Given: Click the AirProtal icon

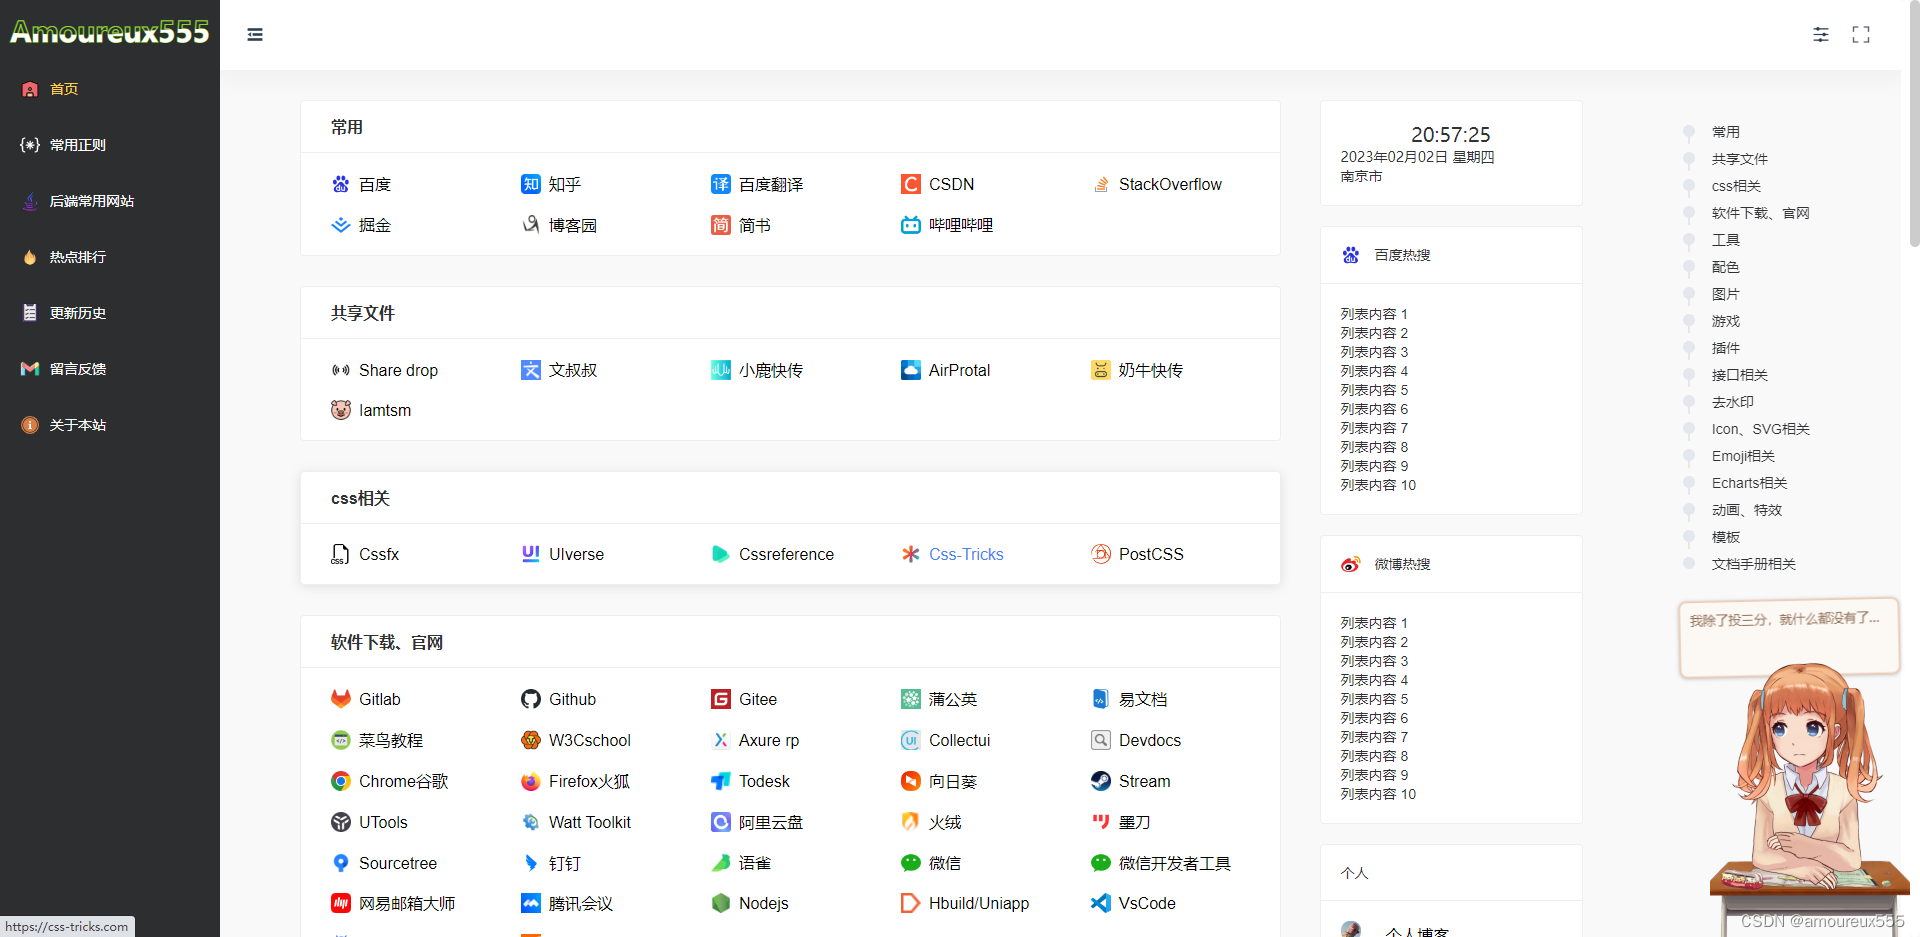Looking at the screenshot, I should pyautogui.click(x=911, y=370).
